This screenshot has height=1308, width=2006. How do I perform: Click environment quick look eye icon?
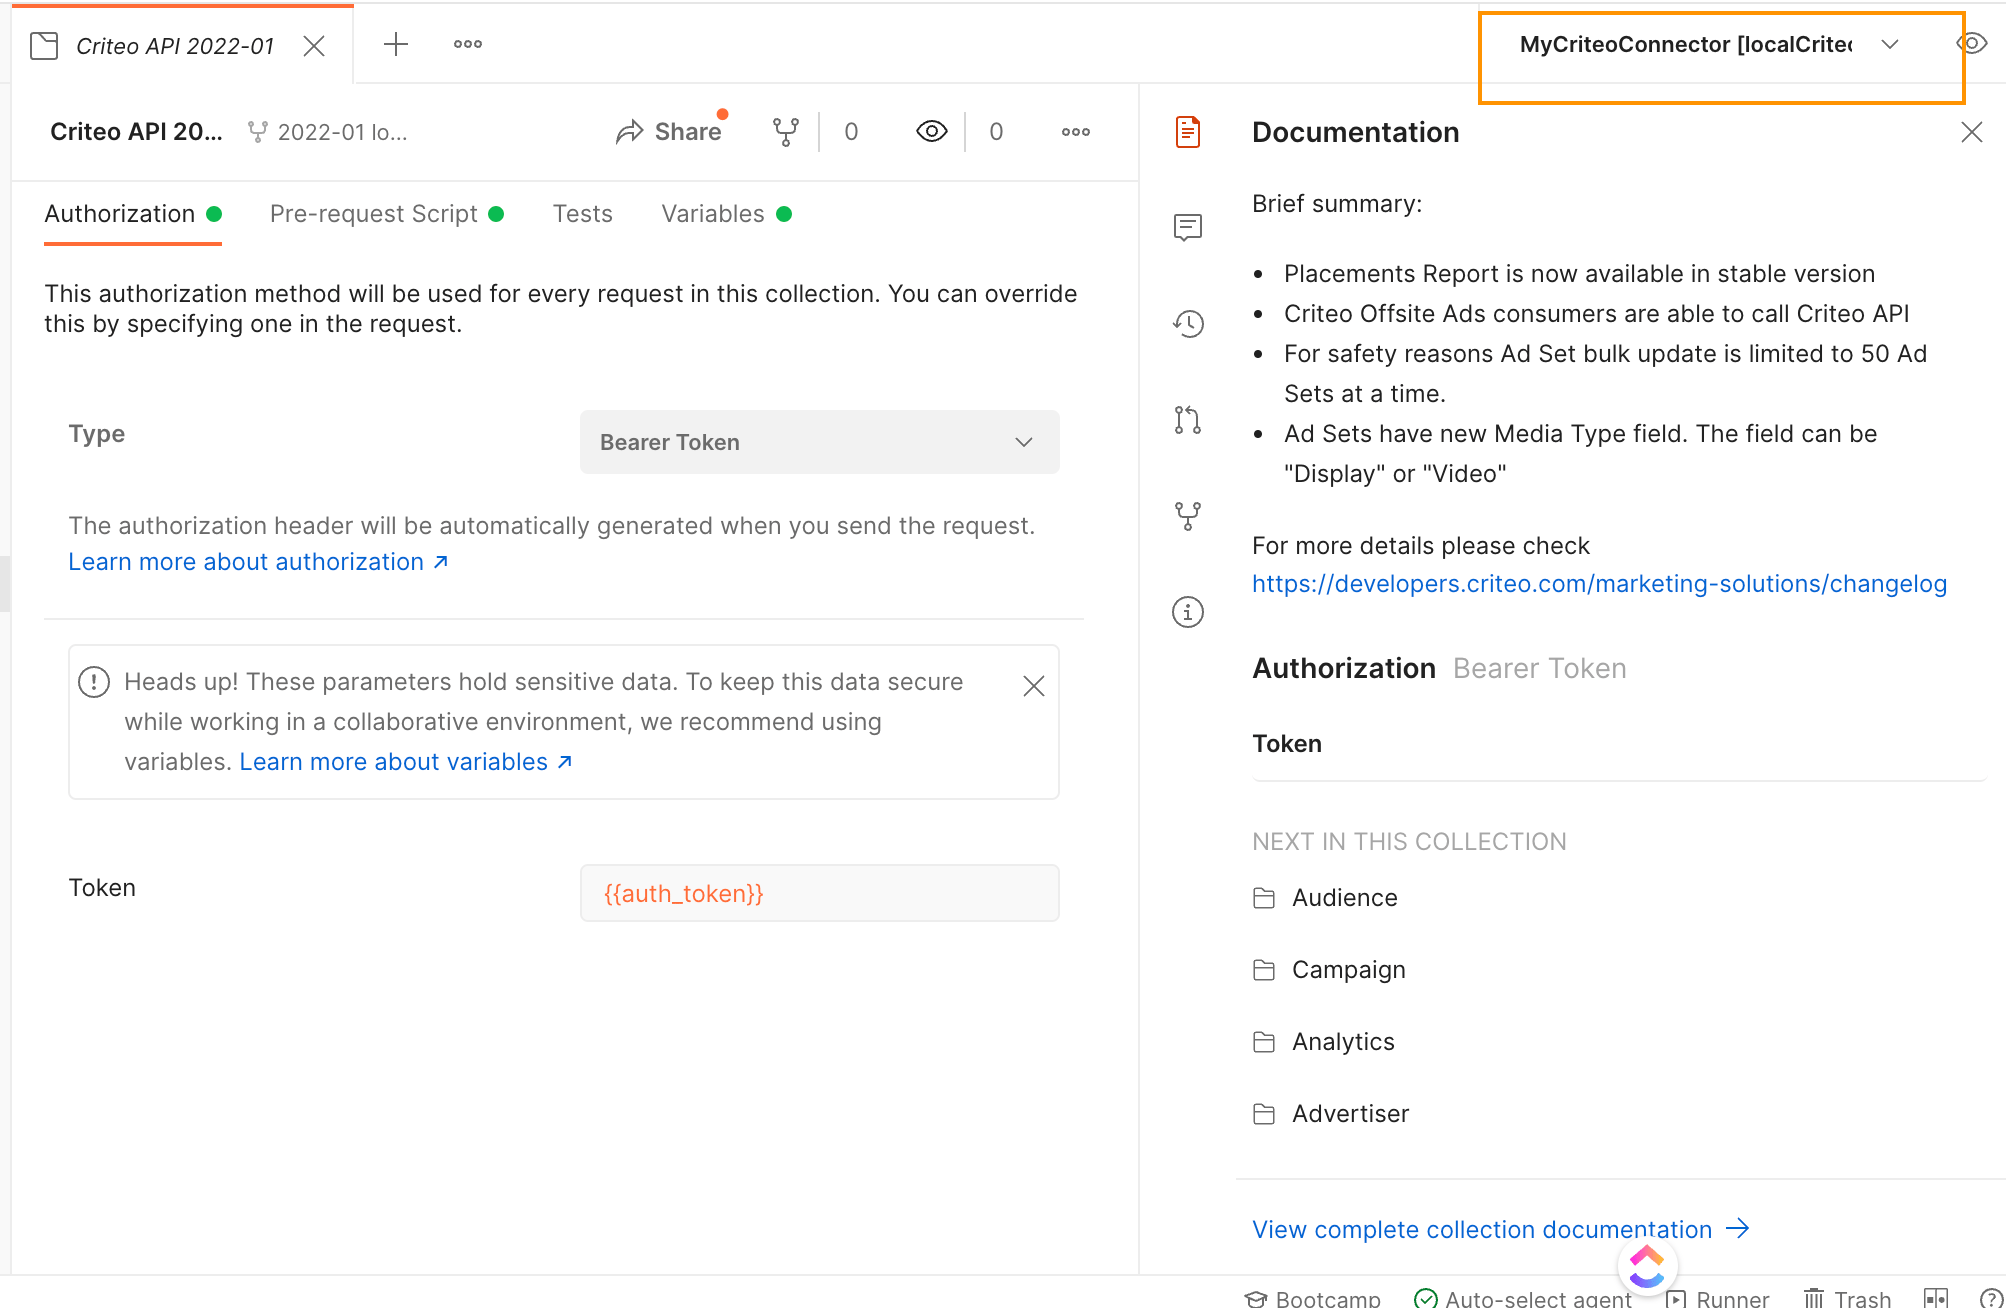pos(1972,44)
